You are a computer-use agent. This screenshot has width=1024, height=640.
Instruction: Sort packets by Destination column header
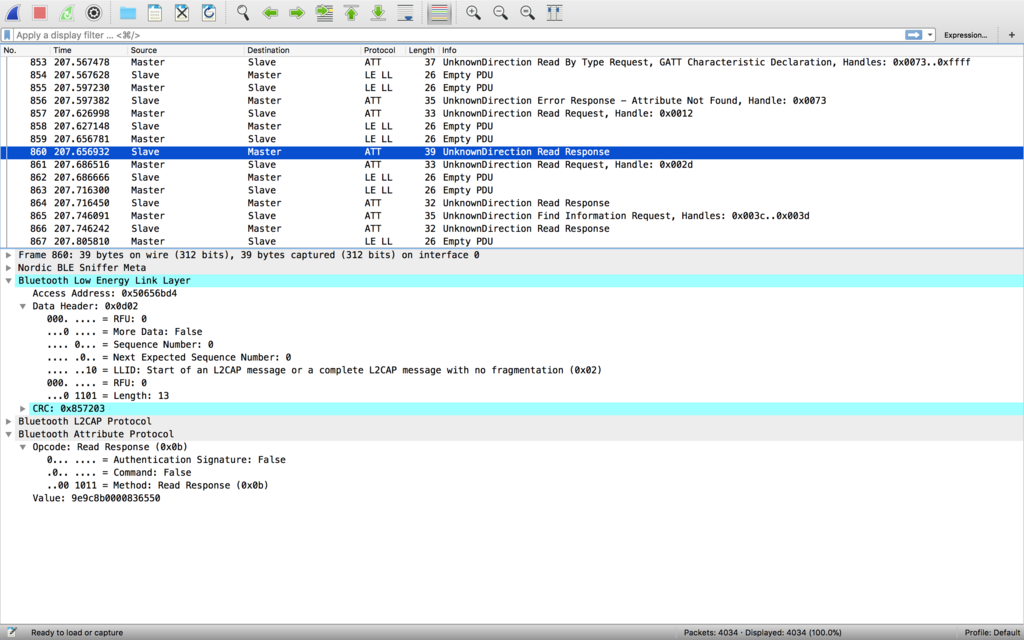point(303,50)
